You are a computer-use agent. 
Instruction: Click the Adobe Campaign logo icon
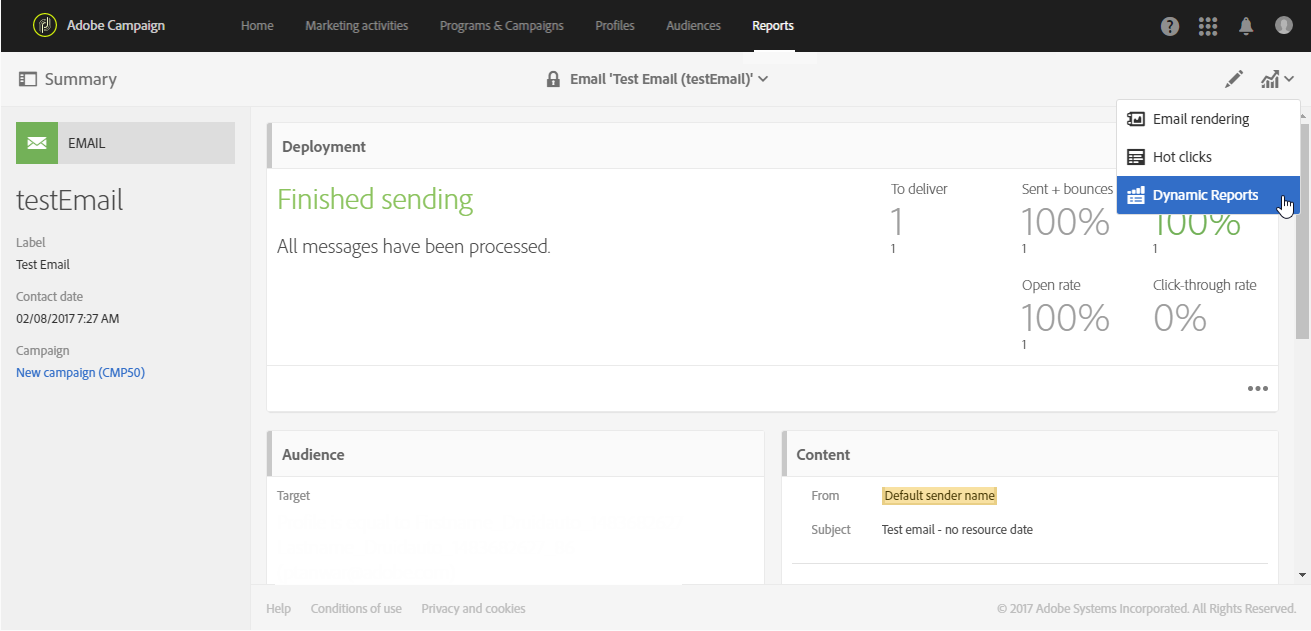coord(44,26)
